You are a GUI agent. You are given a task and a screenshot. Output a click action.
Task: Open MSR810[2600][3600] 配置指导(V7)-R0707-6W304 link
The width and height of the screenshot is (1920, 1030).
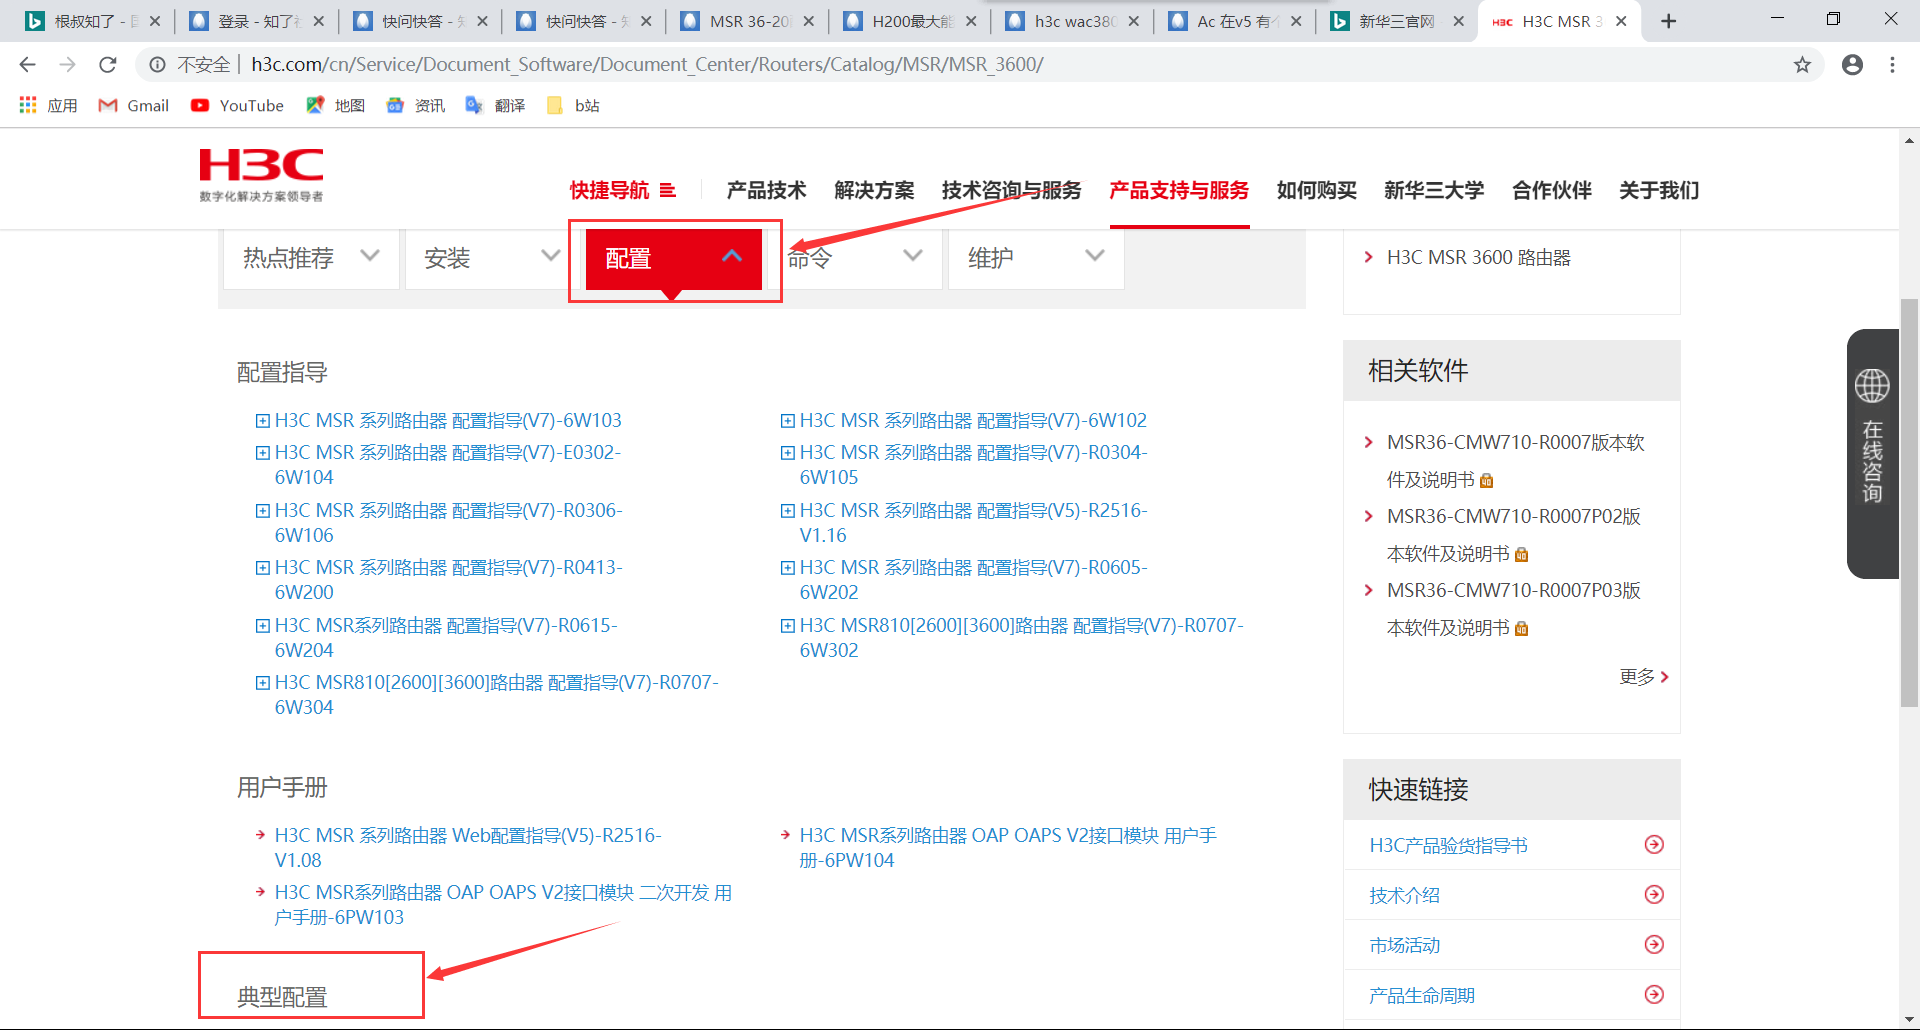(x=496, y=694)
